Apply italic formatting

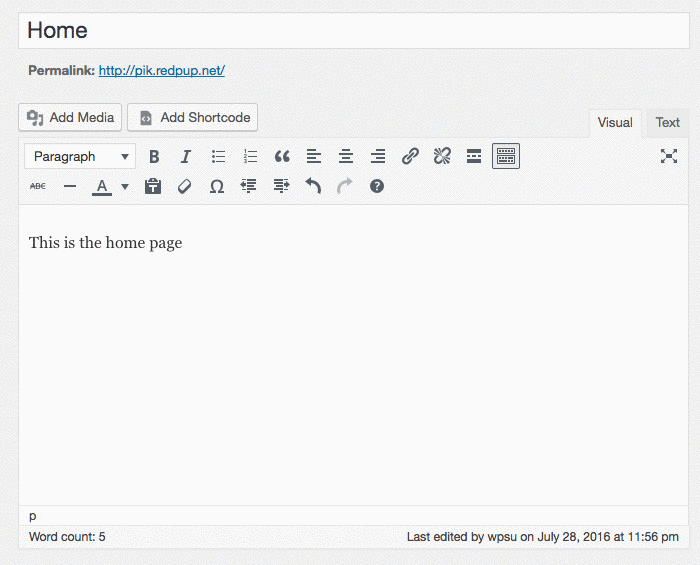pos(186,157)
